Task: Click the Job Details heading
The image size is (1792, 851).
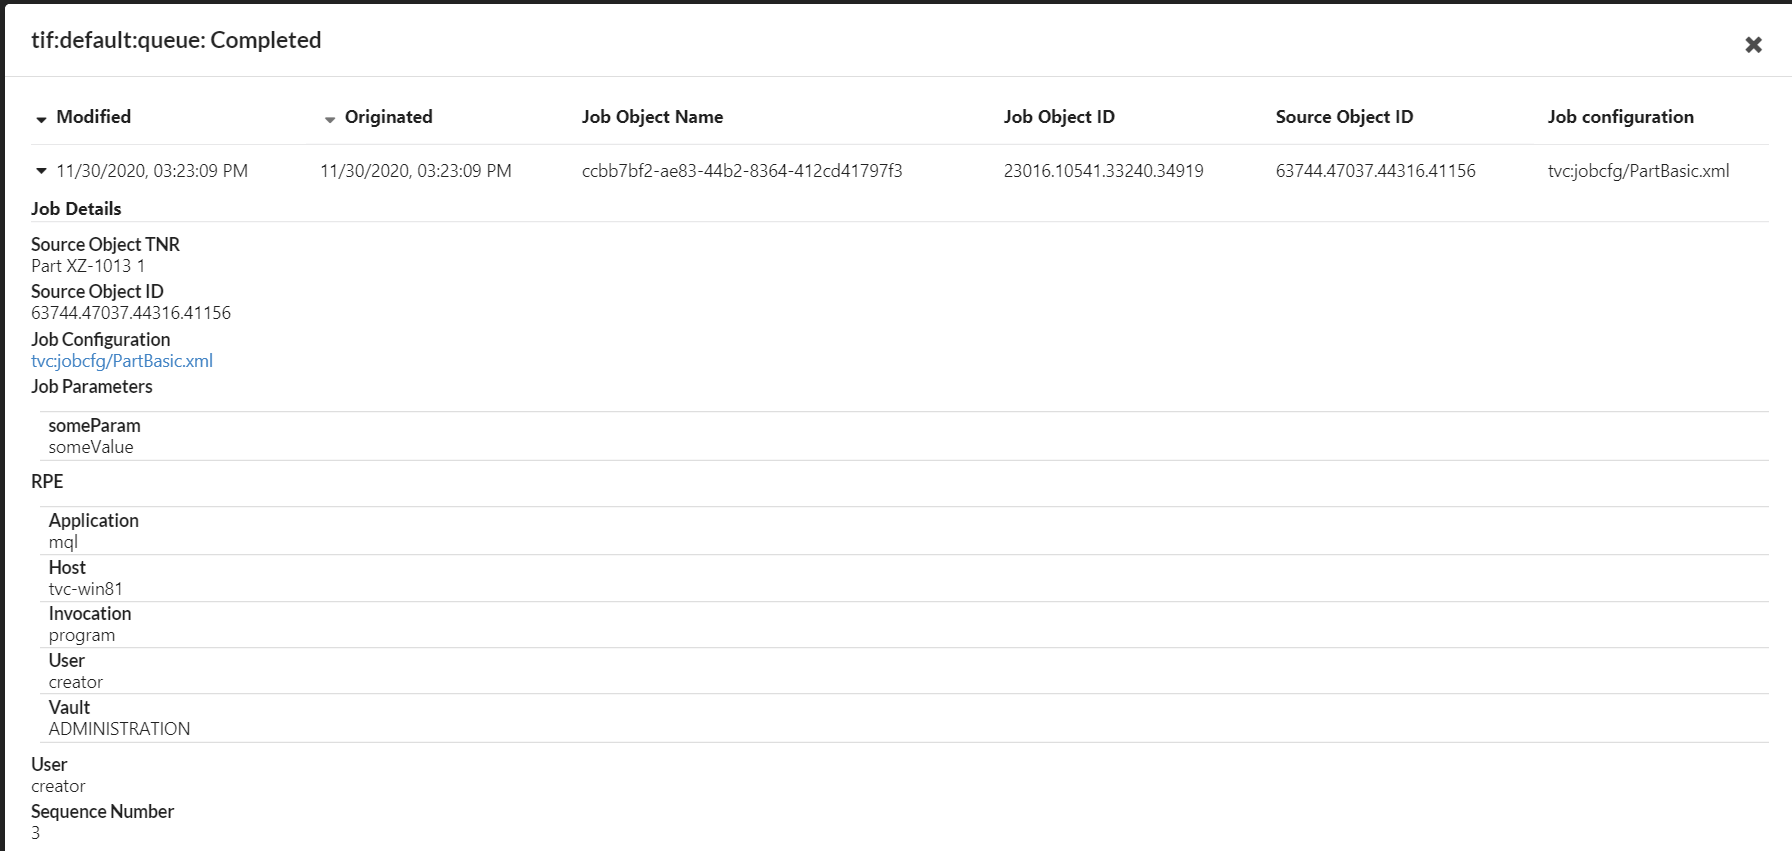Action: pyautogui.click(x=76, y=209)
